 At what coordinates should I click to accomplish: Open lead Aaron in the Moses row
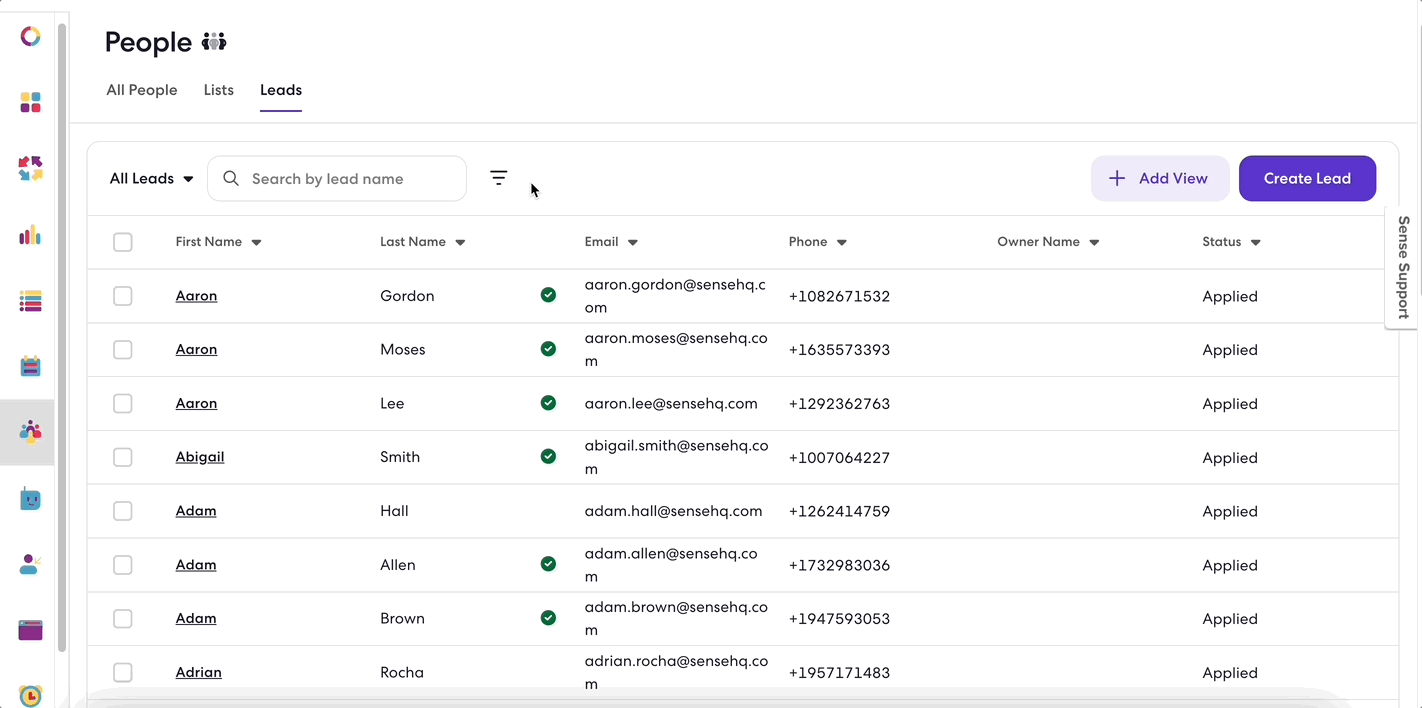(196, 350)
